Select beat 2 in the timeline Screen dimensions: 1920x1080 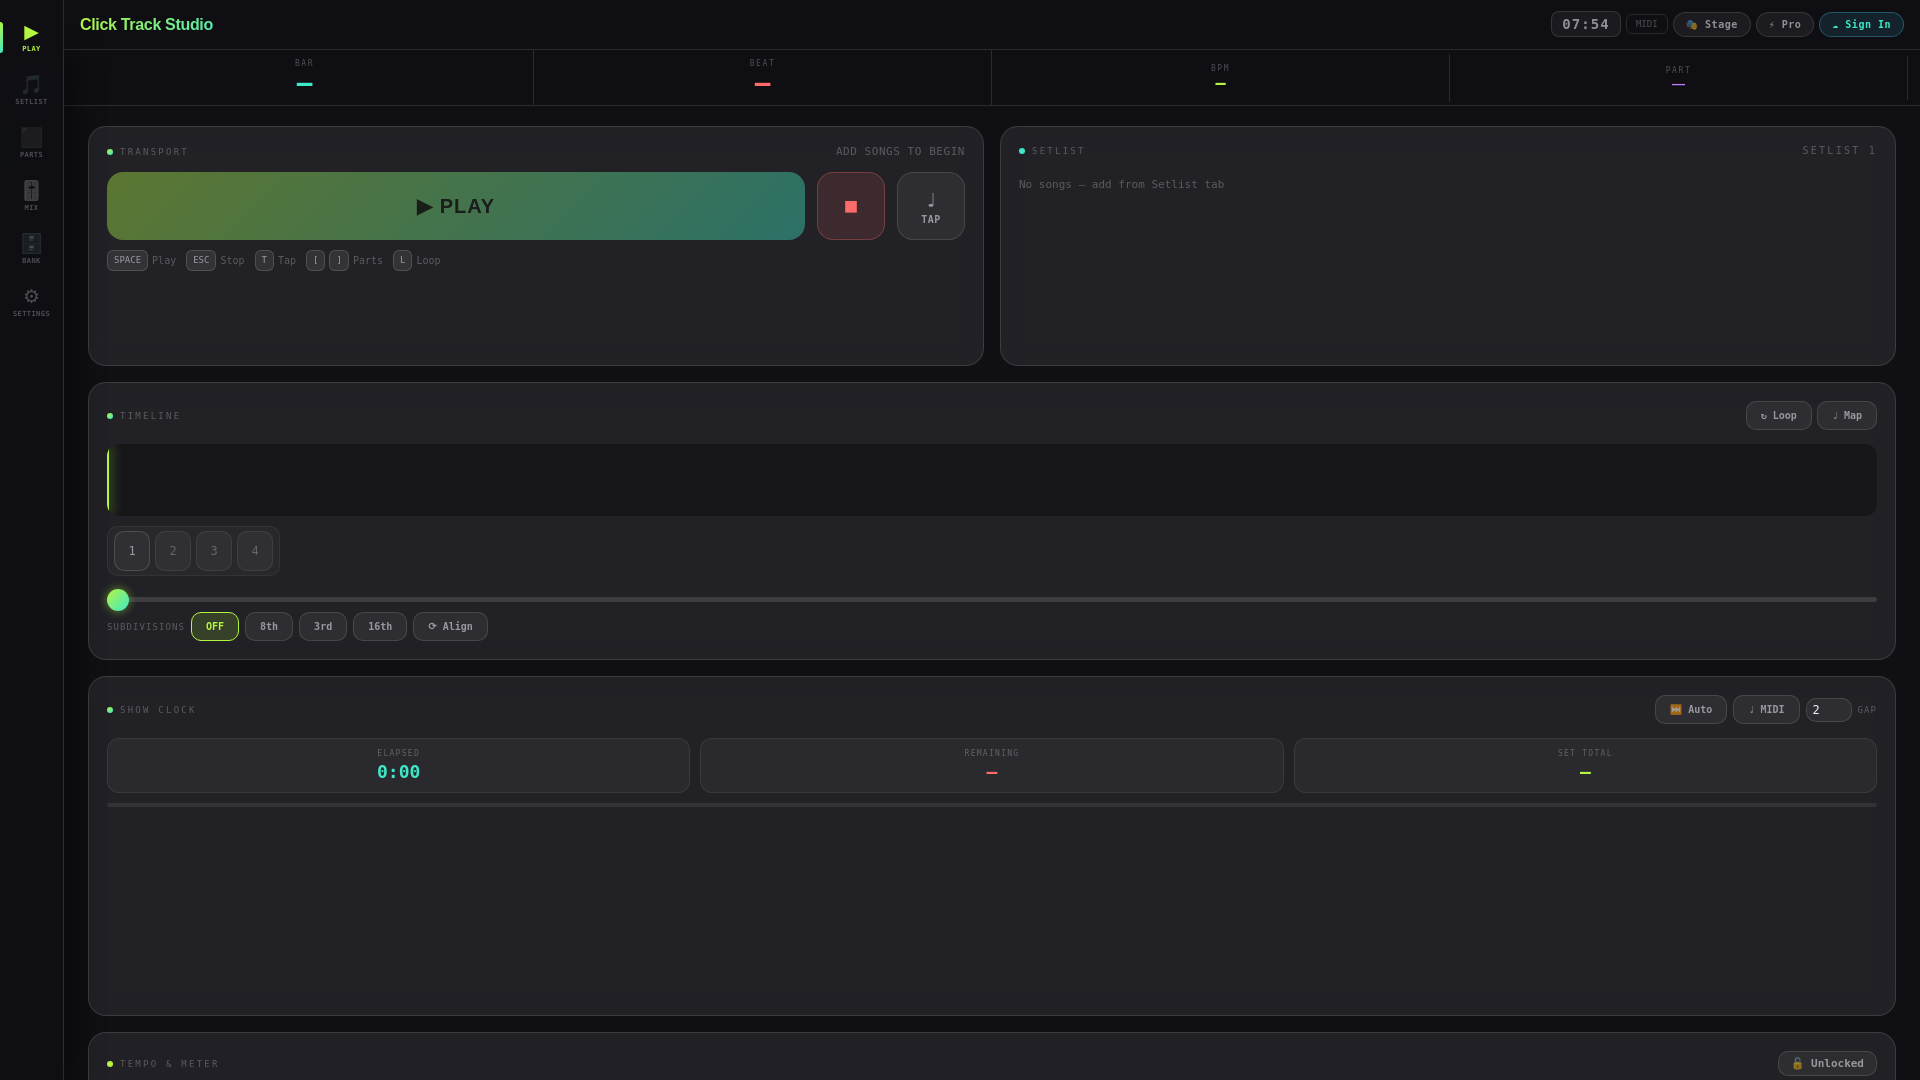173,551
